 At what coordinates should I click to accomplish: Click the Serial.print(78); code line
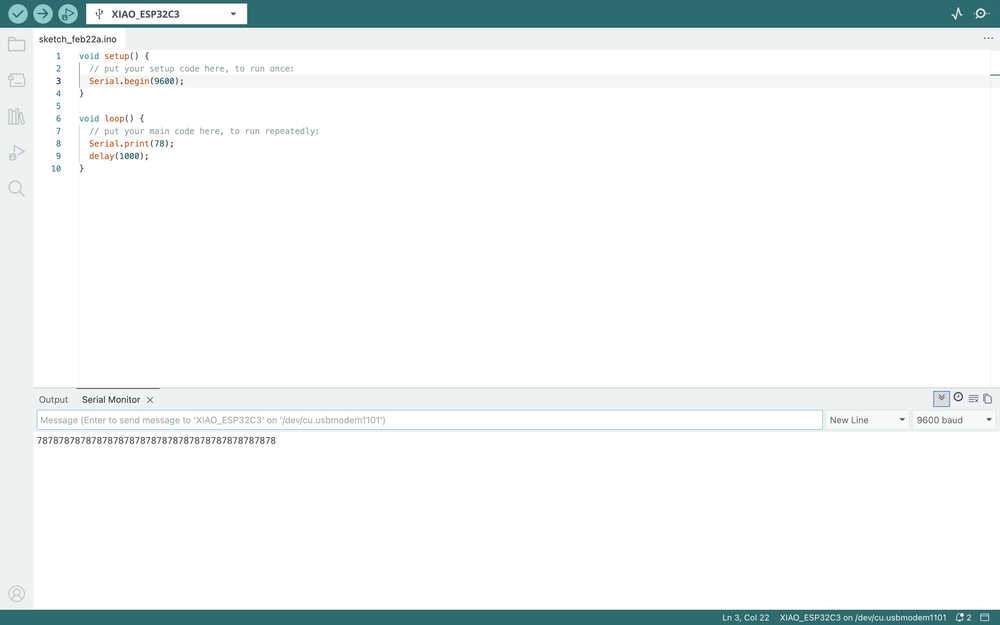tap(131, 143)
